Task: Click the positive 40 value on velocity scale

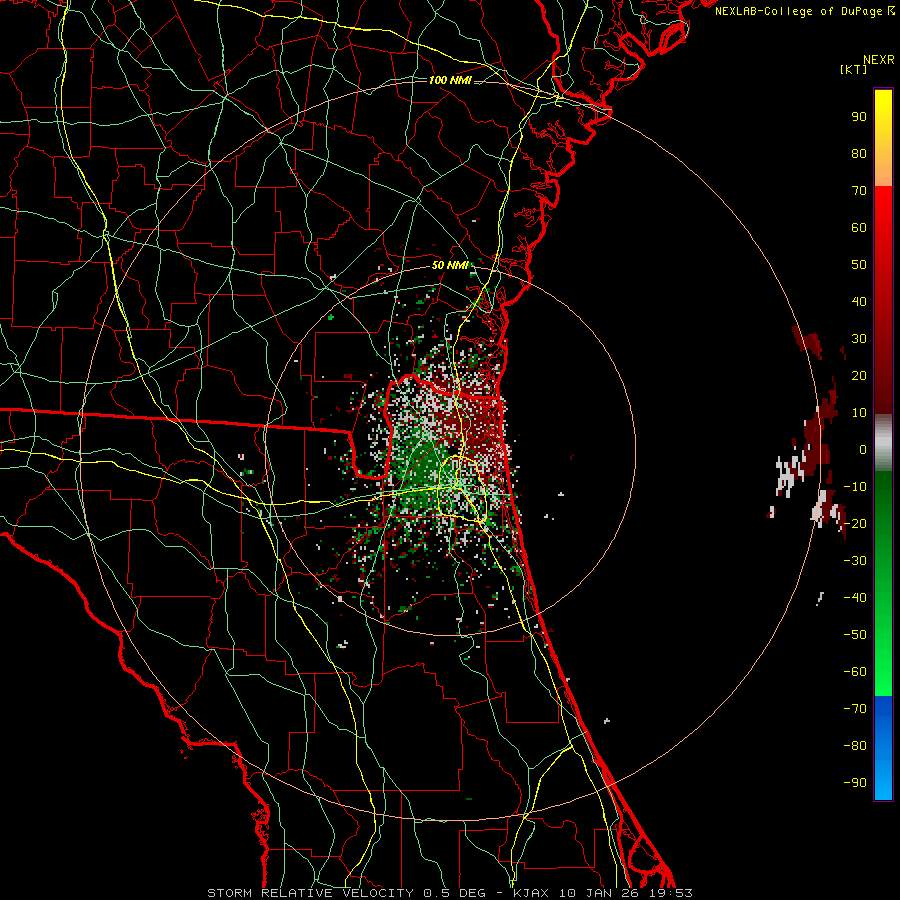Action: coord(859,301)
